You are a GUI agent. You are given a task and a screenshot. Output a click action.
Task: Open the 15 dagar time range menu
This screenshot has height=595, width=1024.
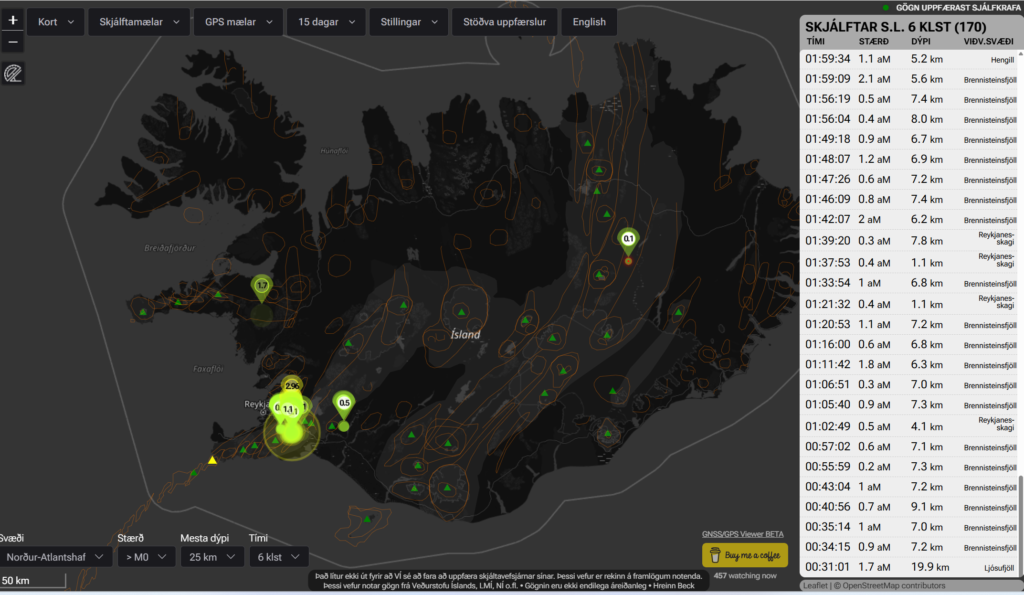pyautogui.click(x=326, y=22)
